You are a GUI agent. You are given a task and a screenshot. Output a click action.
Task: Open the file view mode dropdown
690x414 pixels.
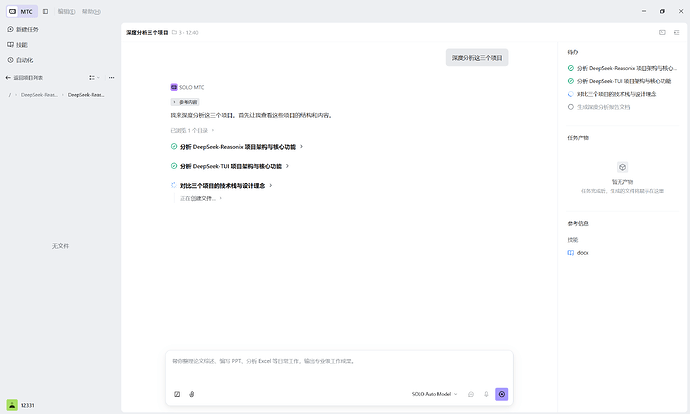pos(94,77)
